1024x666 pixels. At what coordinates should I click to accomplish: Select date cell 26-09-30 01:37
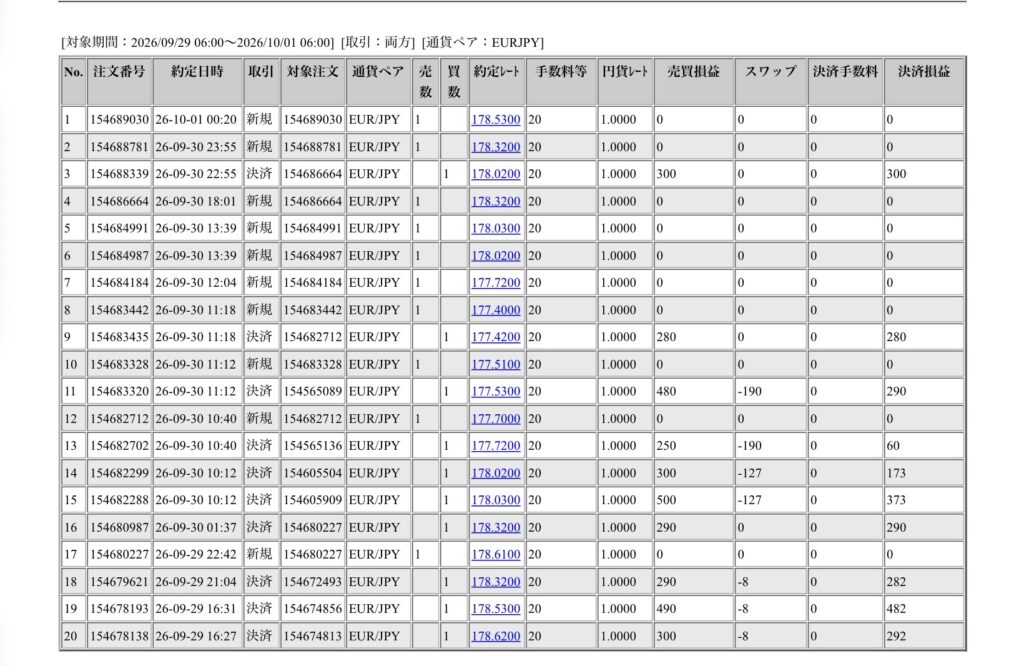196,527
